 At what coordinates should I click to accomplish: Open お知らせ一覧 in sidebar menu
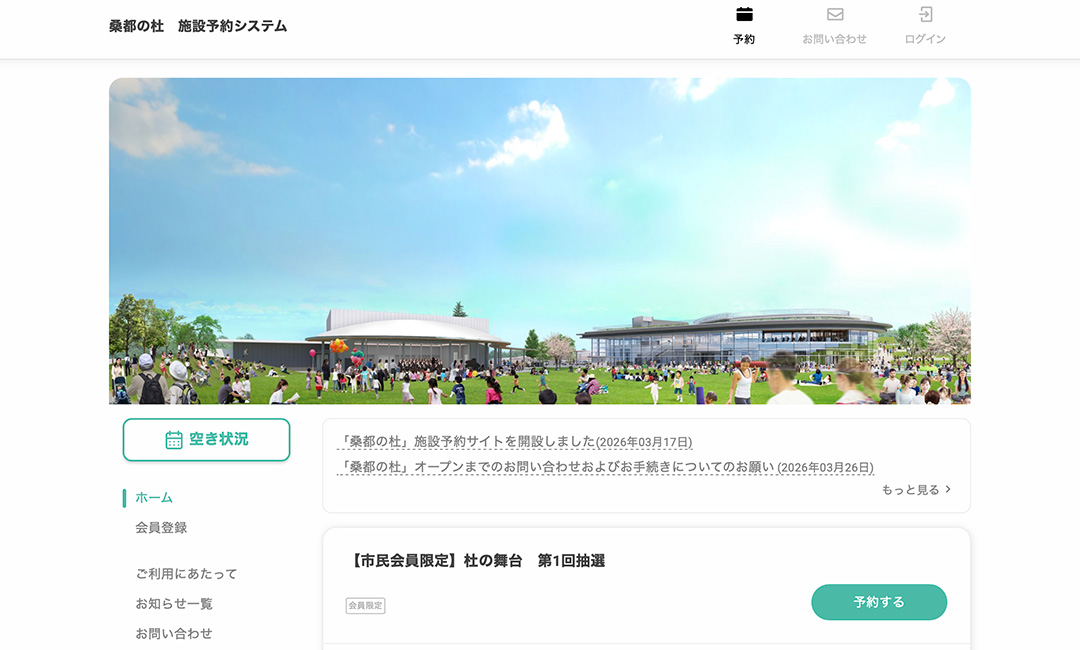[174, 603]
